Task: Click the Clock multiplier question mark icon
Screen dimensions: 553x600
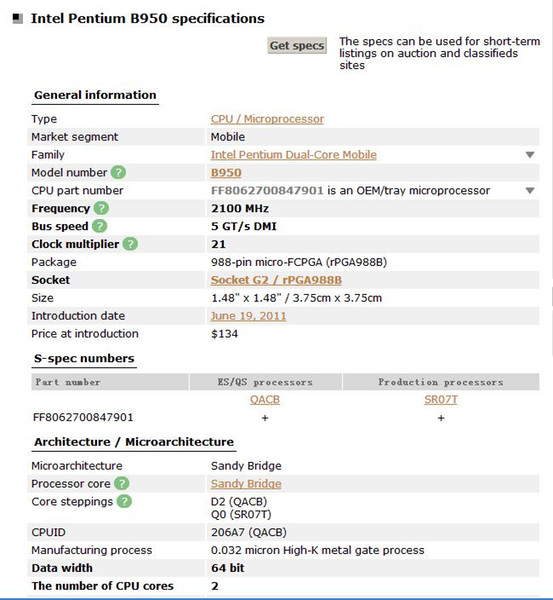Action: [130, 244]
